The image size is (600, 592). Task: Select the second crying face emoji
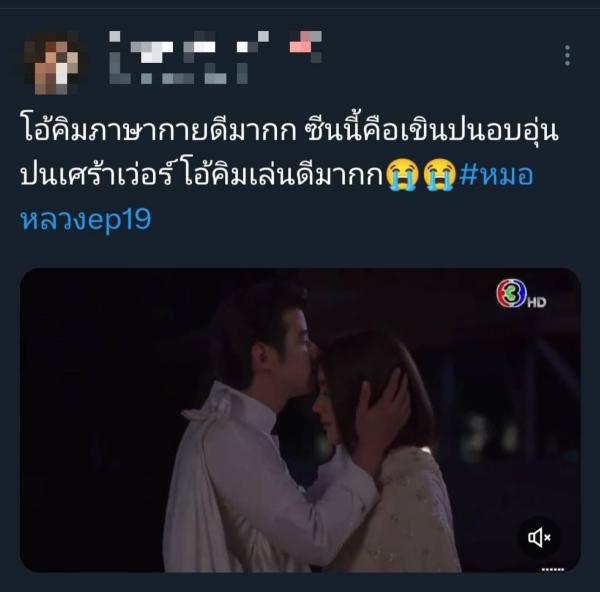[x=439, y=175]
